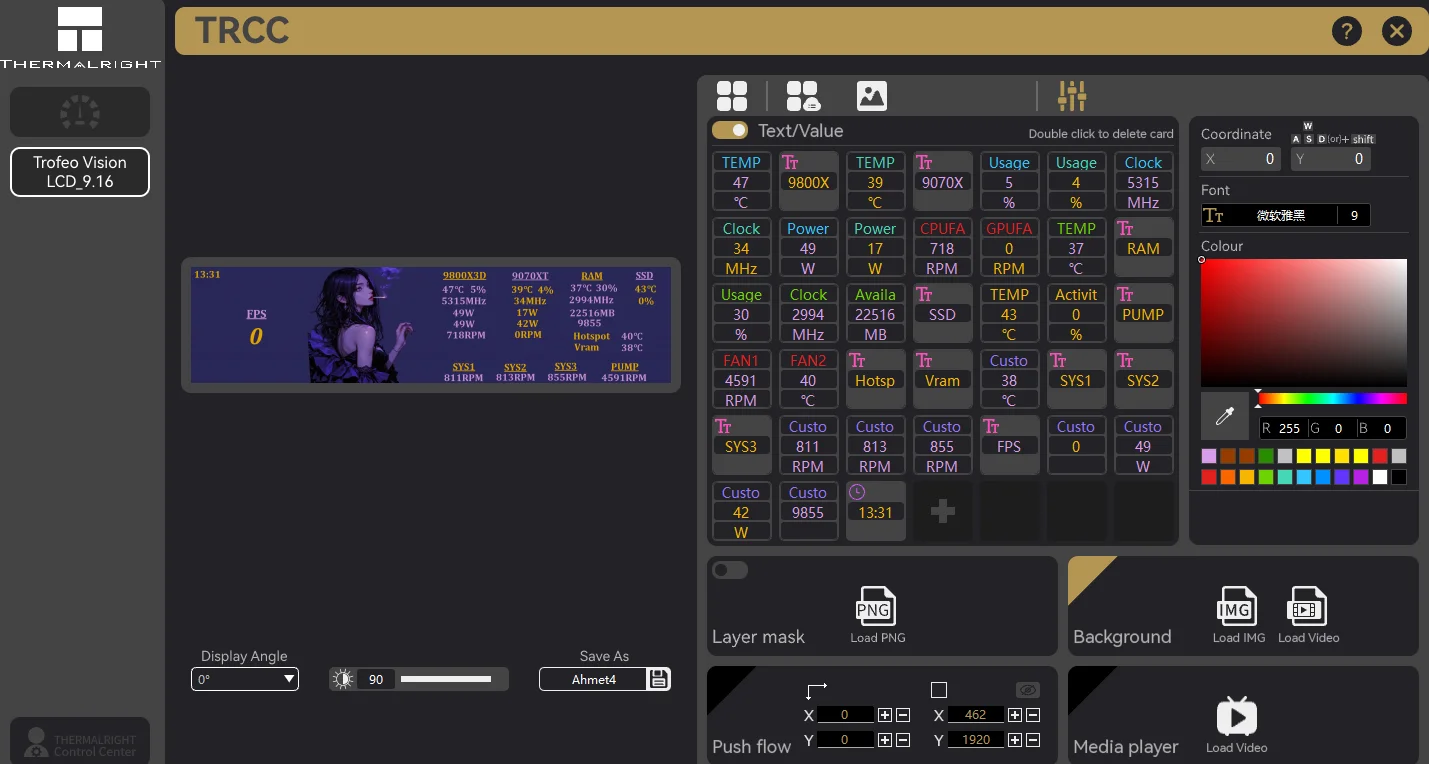Click the green G value field

pyautogui.click(x=1339, y=428)
